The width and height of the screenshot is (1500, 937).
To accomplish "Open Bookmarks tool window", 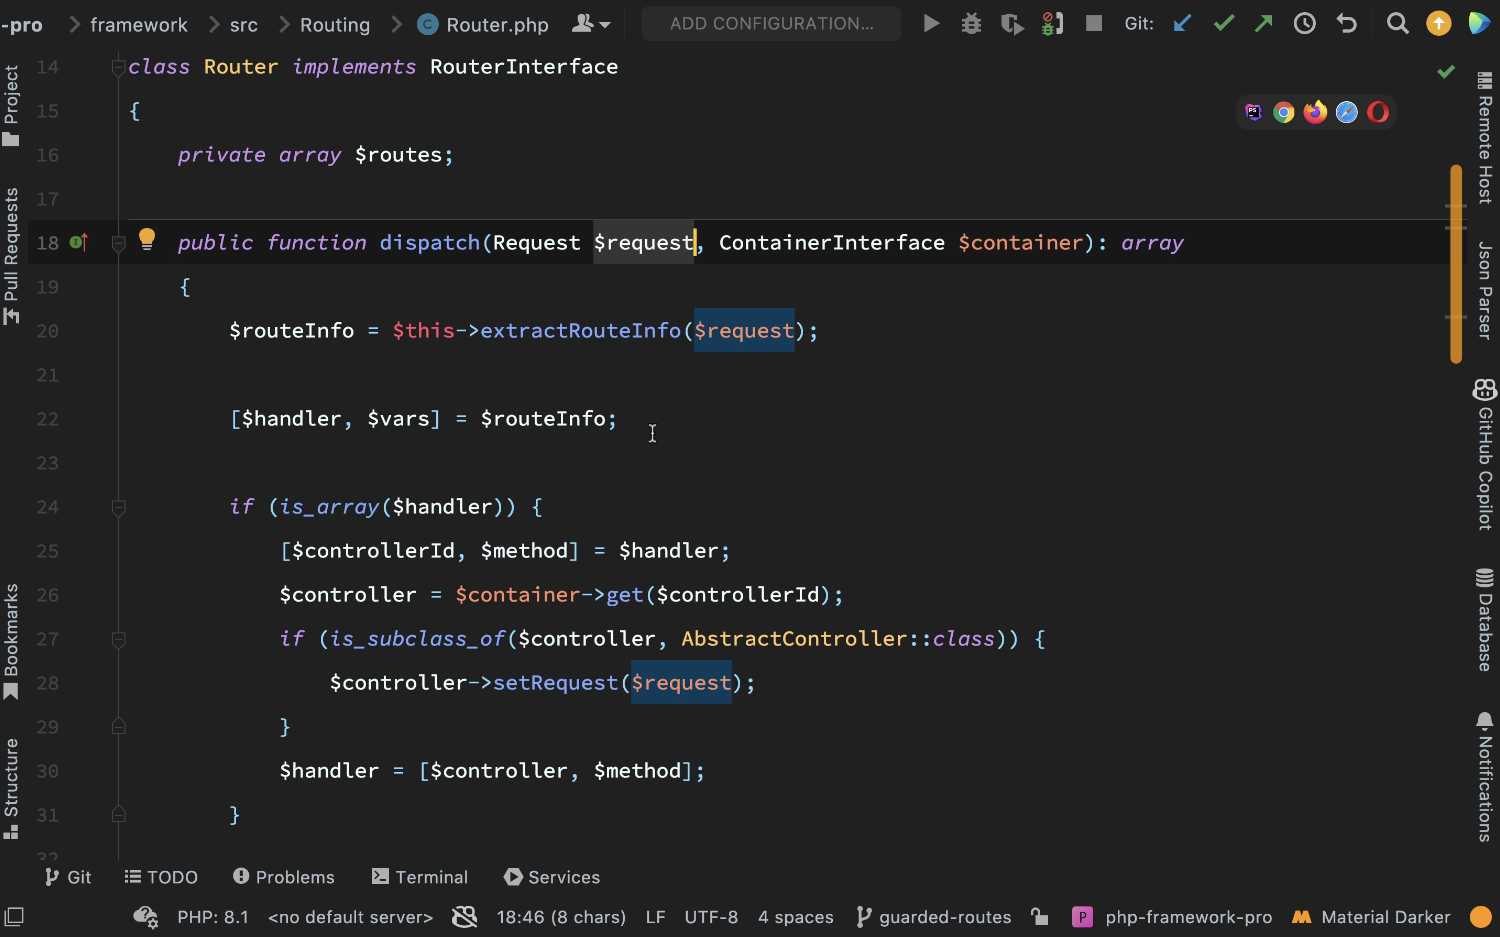I will click(12, 642).
